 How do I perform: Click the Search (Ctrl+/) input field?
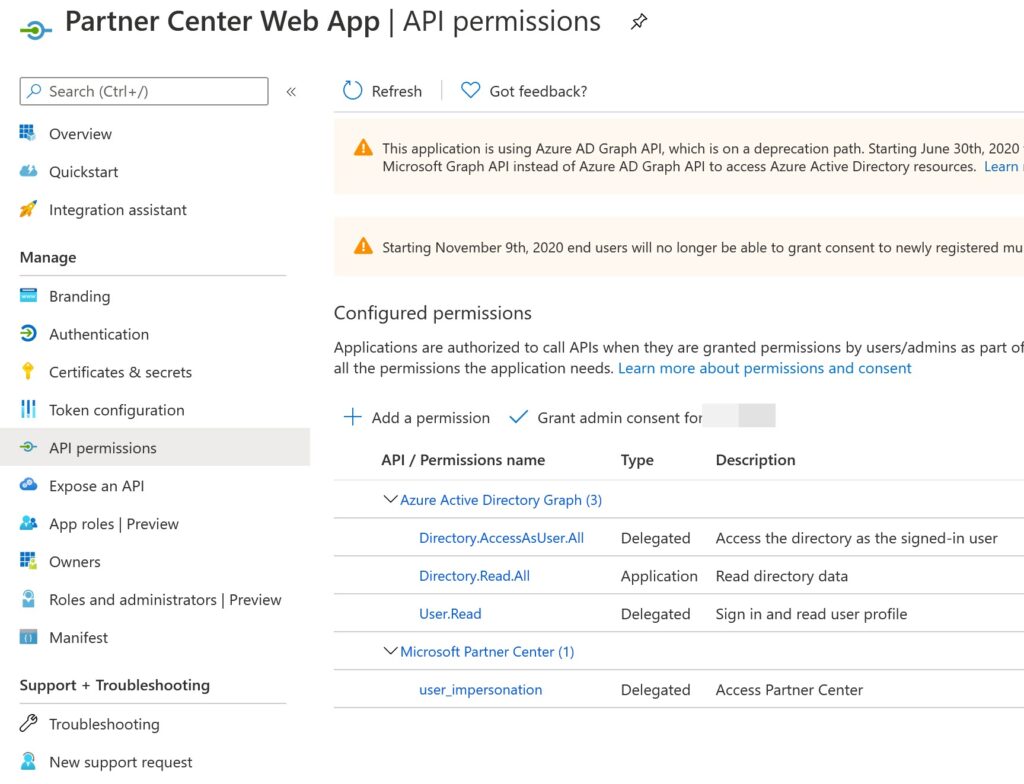(x=144, y=91)
